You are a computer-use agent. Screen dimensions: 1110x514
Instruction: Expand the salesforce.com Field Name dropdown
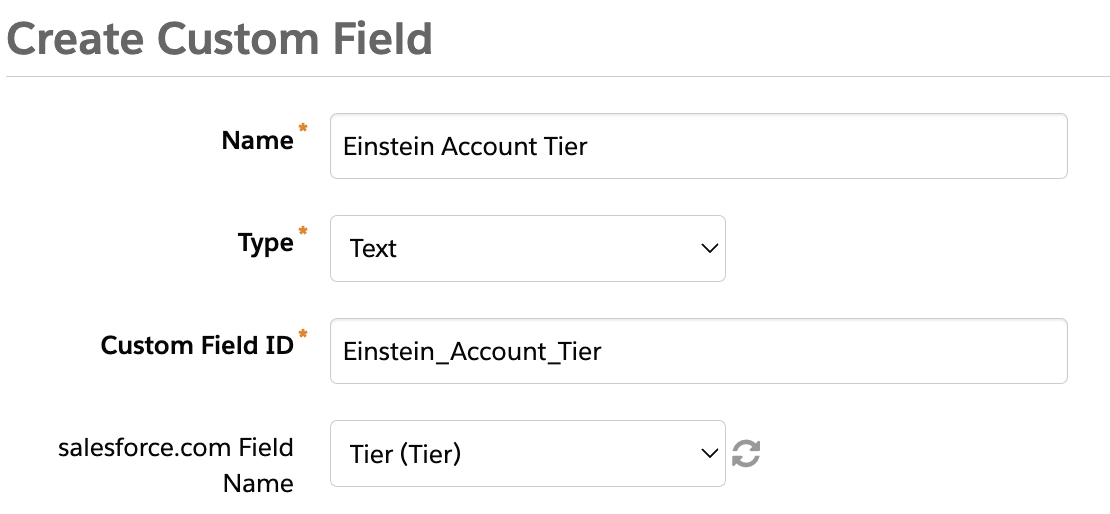click(527, 454)
